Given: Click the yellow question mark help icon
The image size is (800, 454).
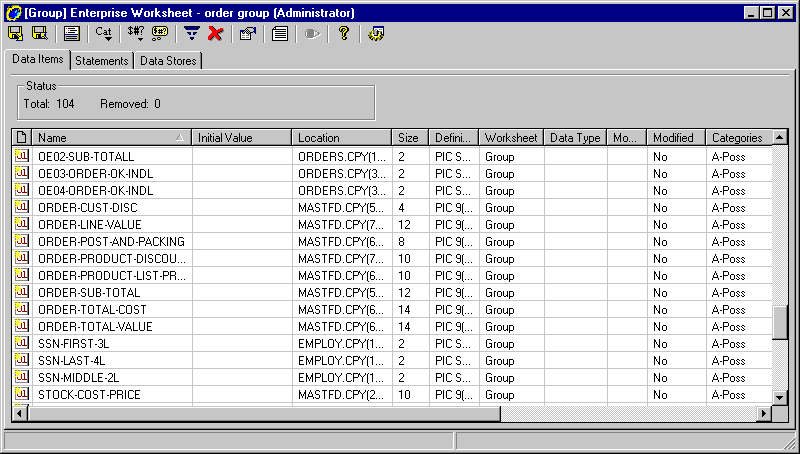Looking at the screenshot, I should pyautogui.click(x=344, y=34).
